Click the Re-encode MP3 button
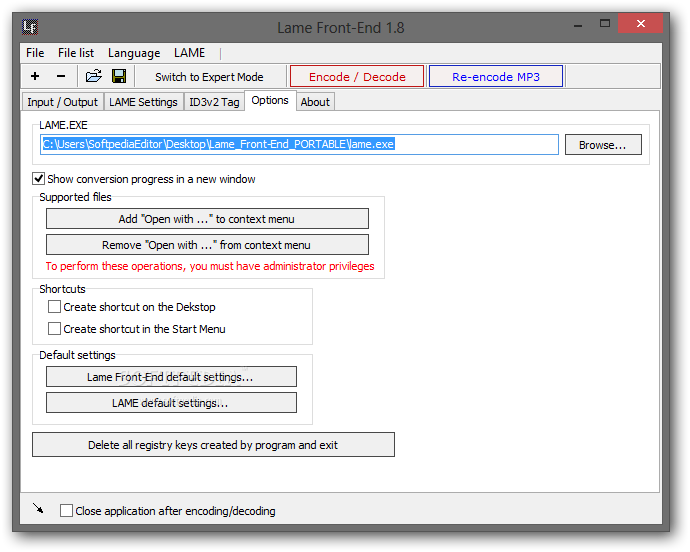The height and width of the screenshot is (552, 690). (x=496, y=77)
